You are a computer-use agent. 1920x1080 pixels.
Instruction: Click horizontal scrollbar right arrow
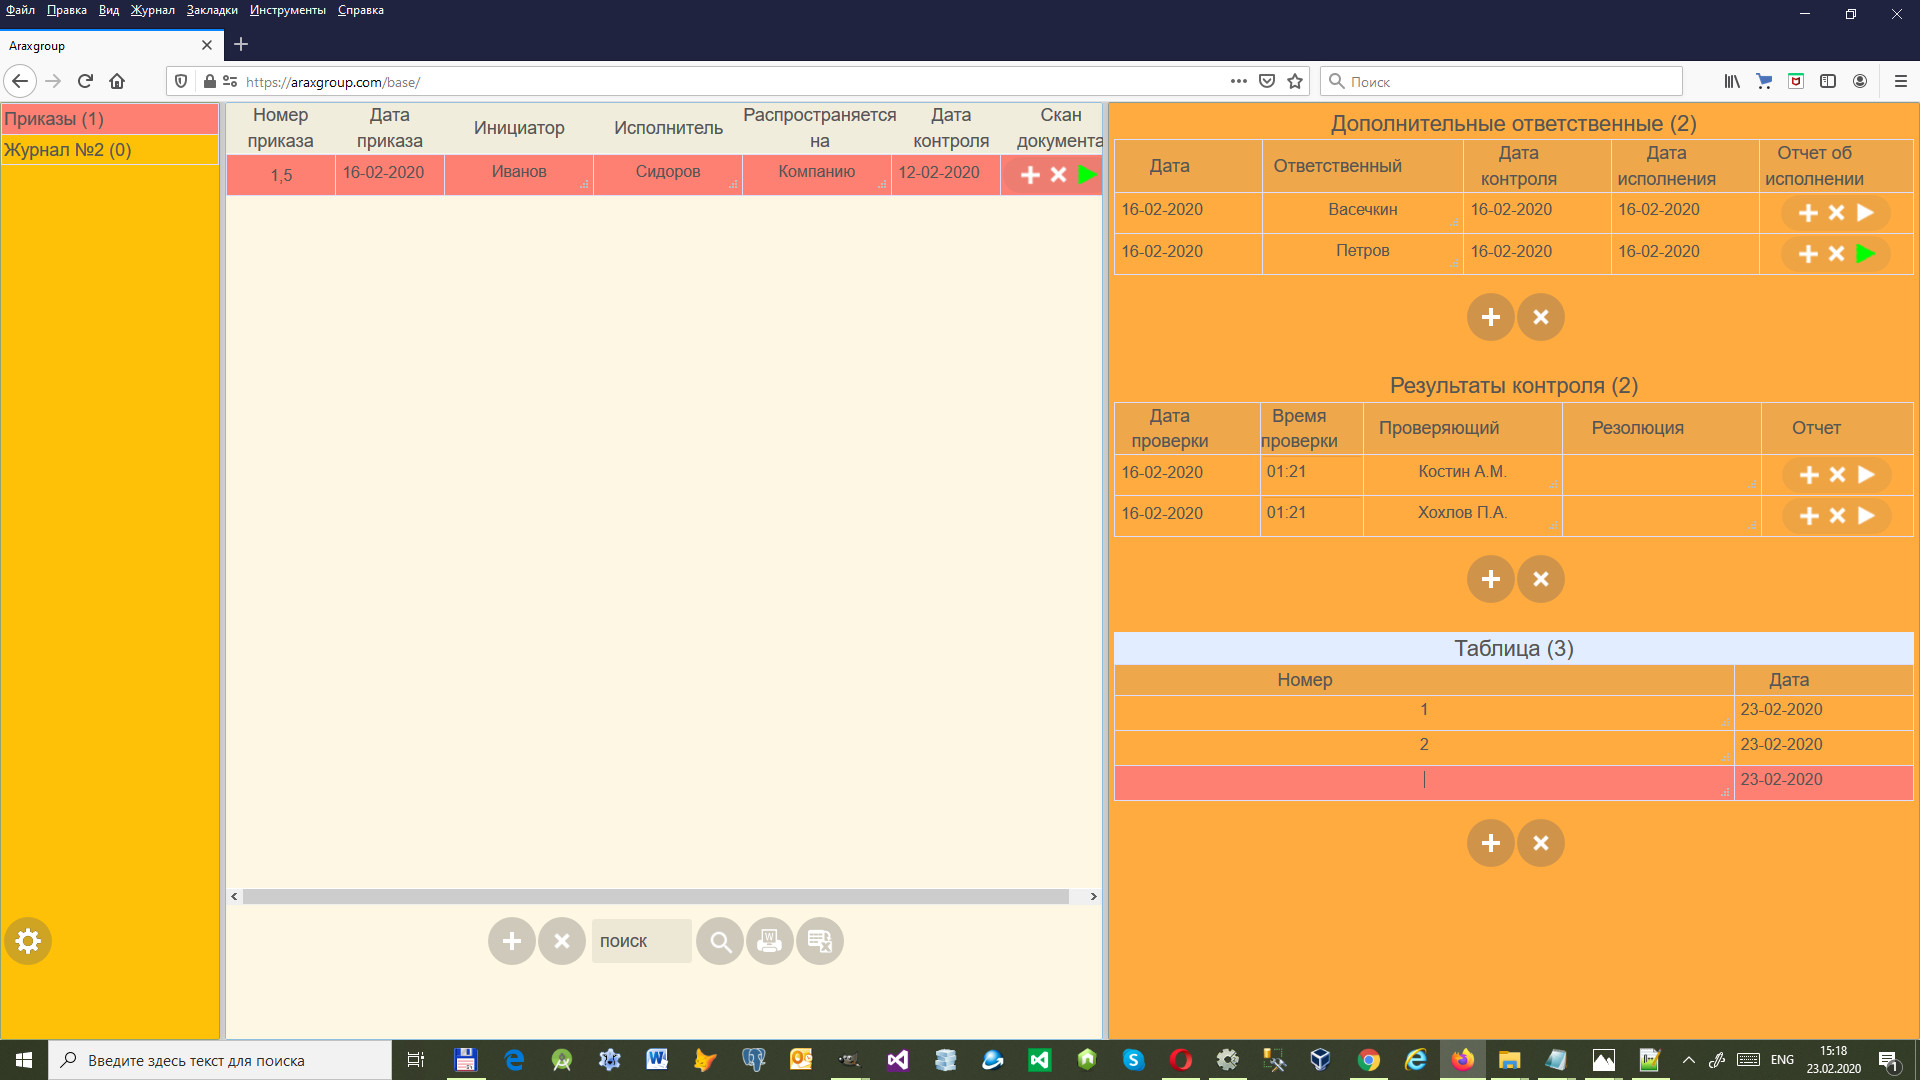tap(1093, 896)
